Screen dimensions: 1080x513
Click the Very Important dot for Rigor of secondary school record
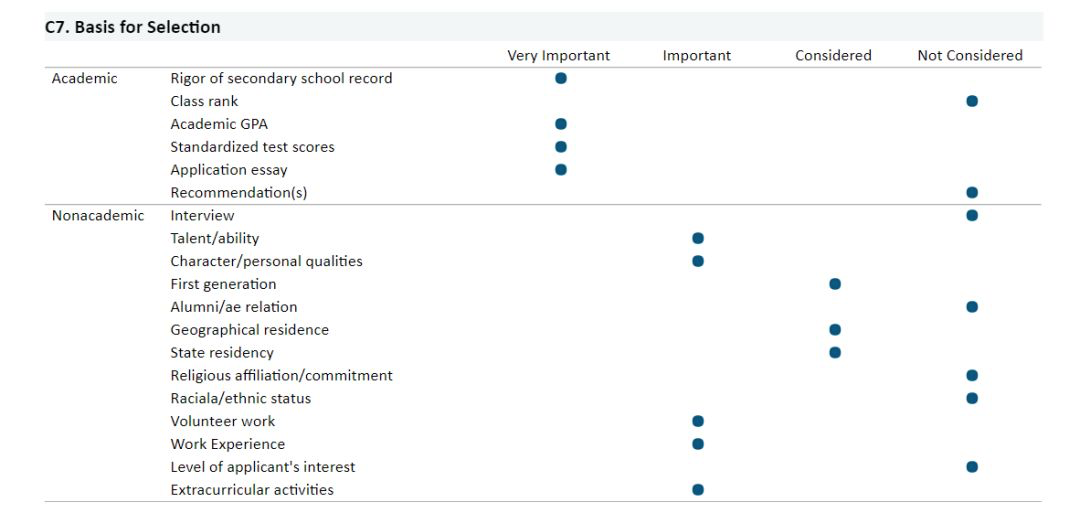561,78
